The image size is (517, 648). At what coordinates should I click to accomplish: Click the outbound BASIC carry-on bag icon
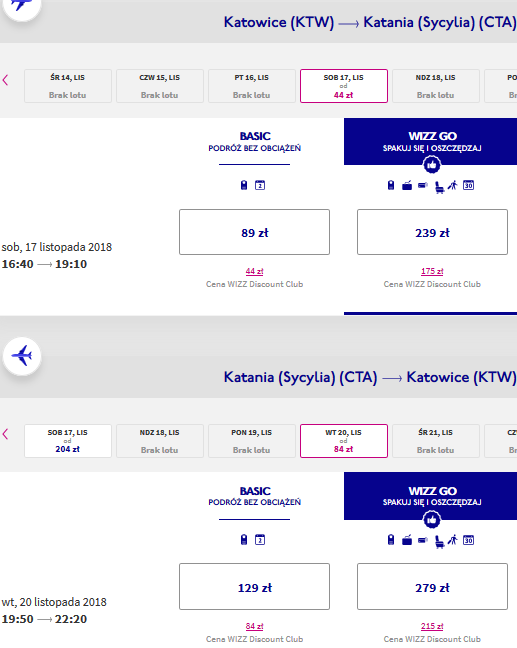click(244, 185)
